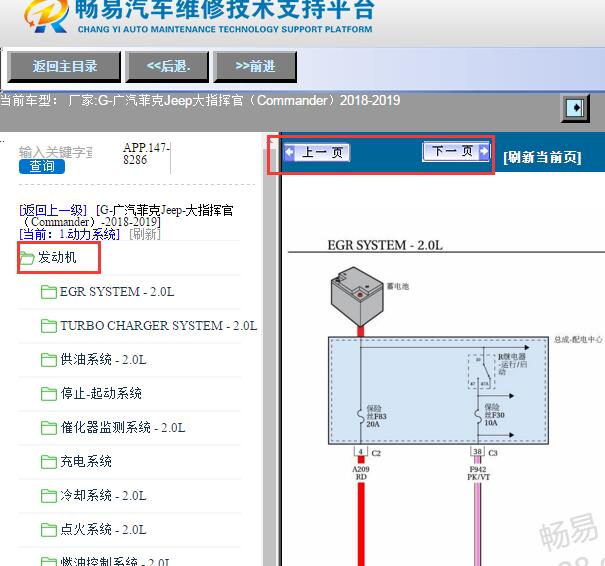Click the 蓄电池 battery label

tap(398, 286)
